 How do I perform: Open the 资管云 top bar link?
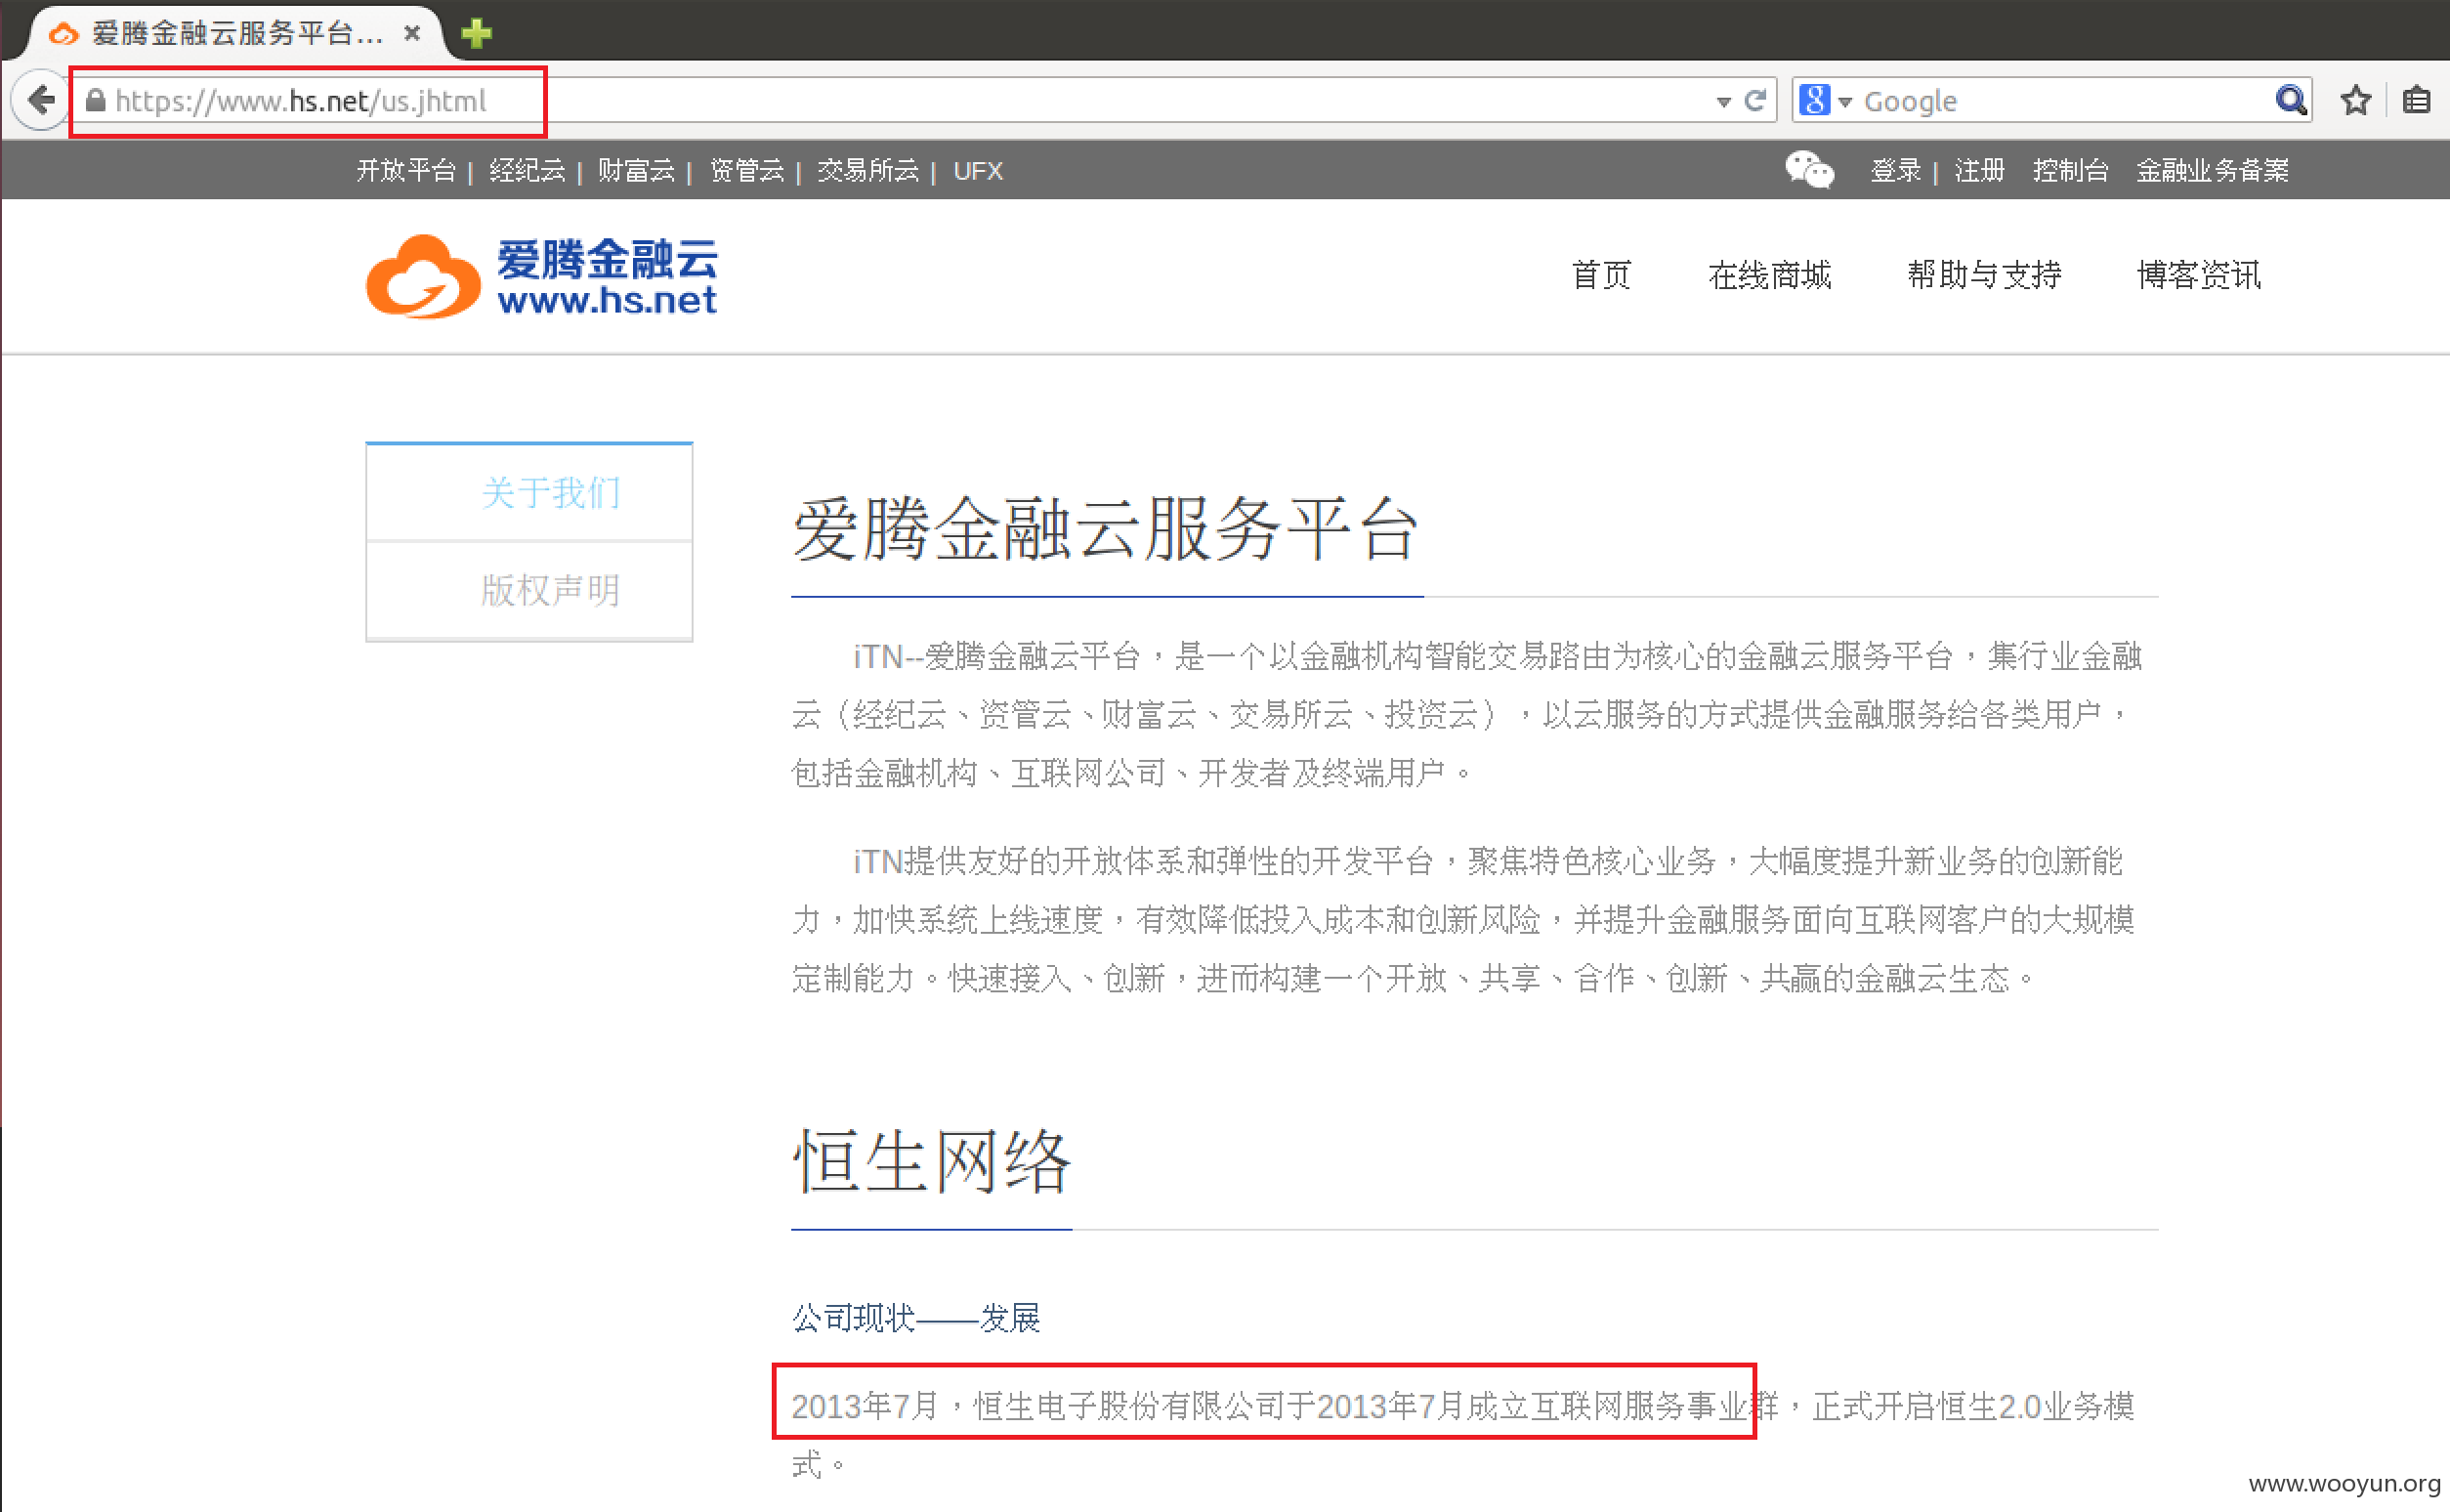746,171
